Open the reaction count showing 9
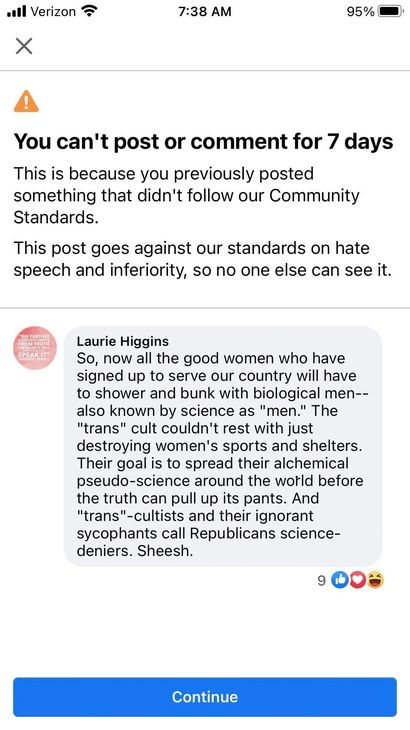The image size is (410, 730). [x=321, y=580]
